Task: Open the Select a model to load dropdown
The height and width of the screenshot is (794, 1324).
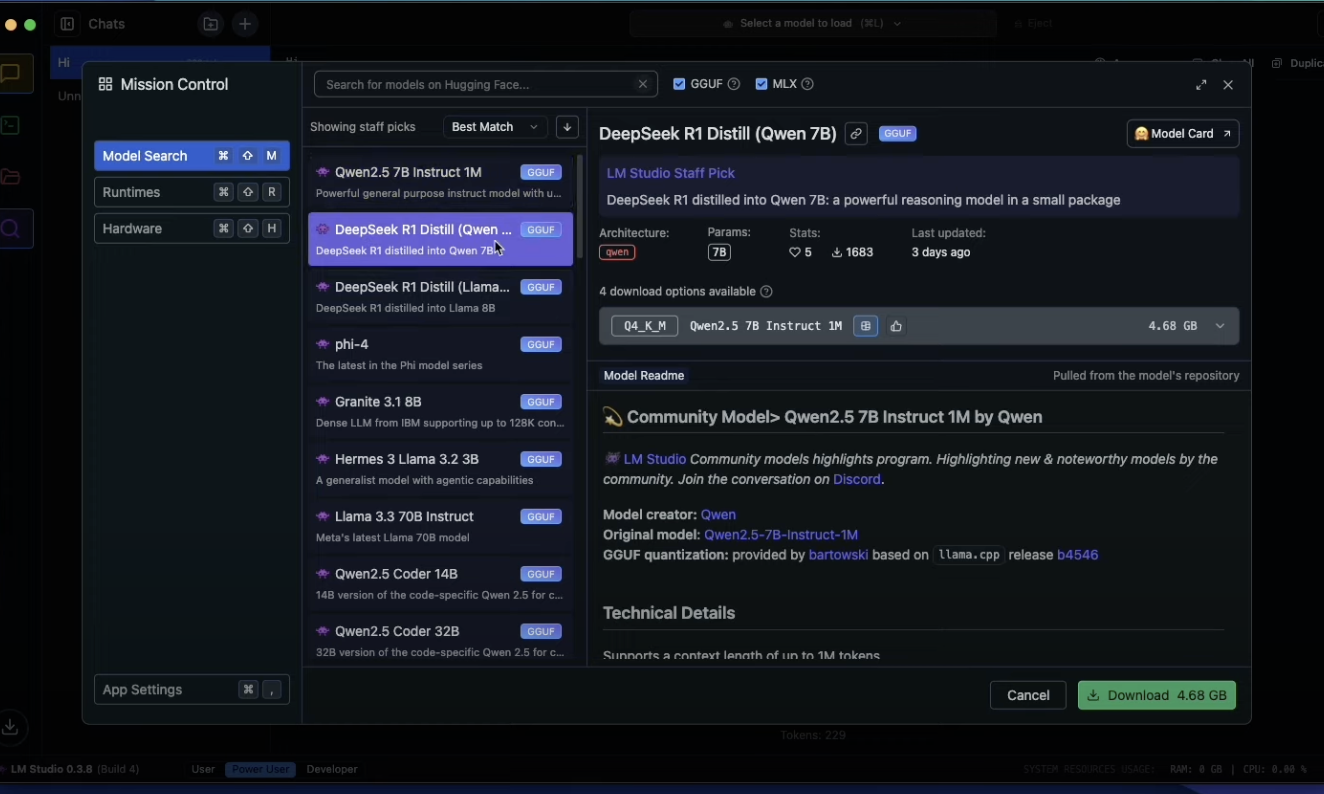Action: 812,23
